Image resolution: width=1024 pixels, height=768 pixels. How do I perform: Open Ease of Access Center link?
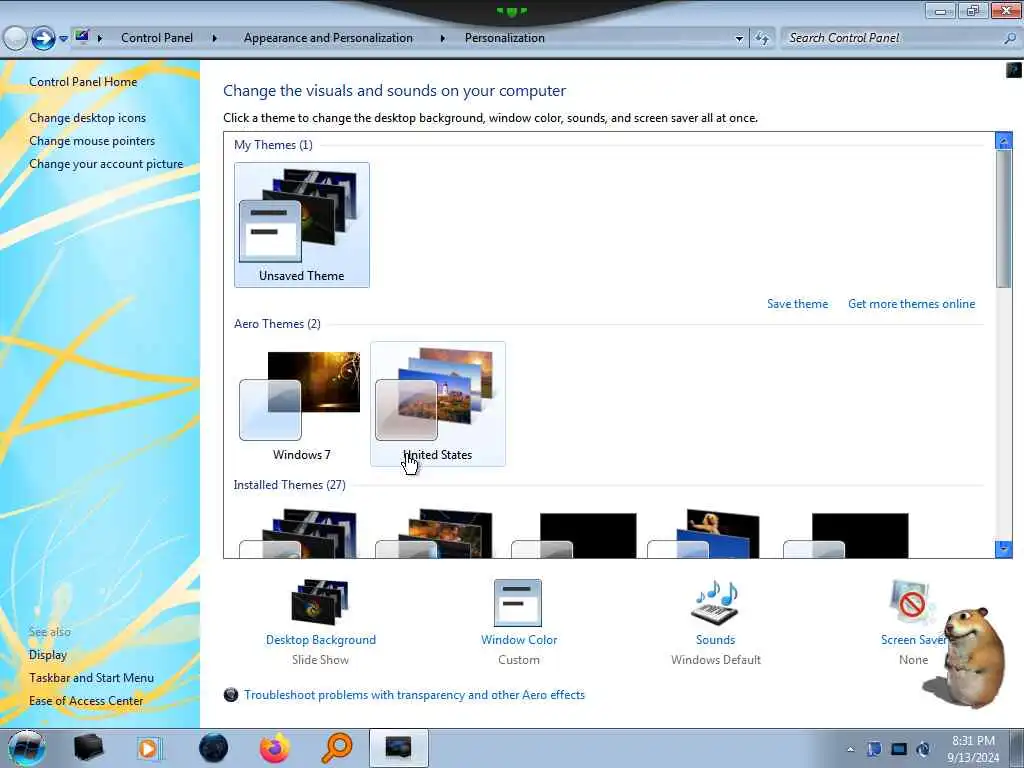point(86,701)
